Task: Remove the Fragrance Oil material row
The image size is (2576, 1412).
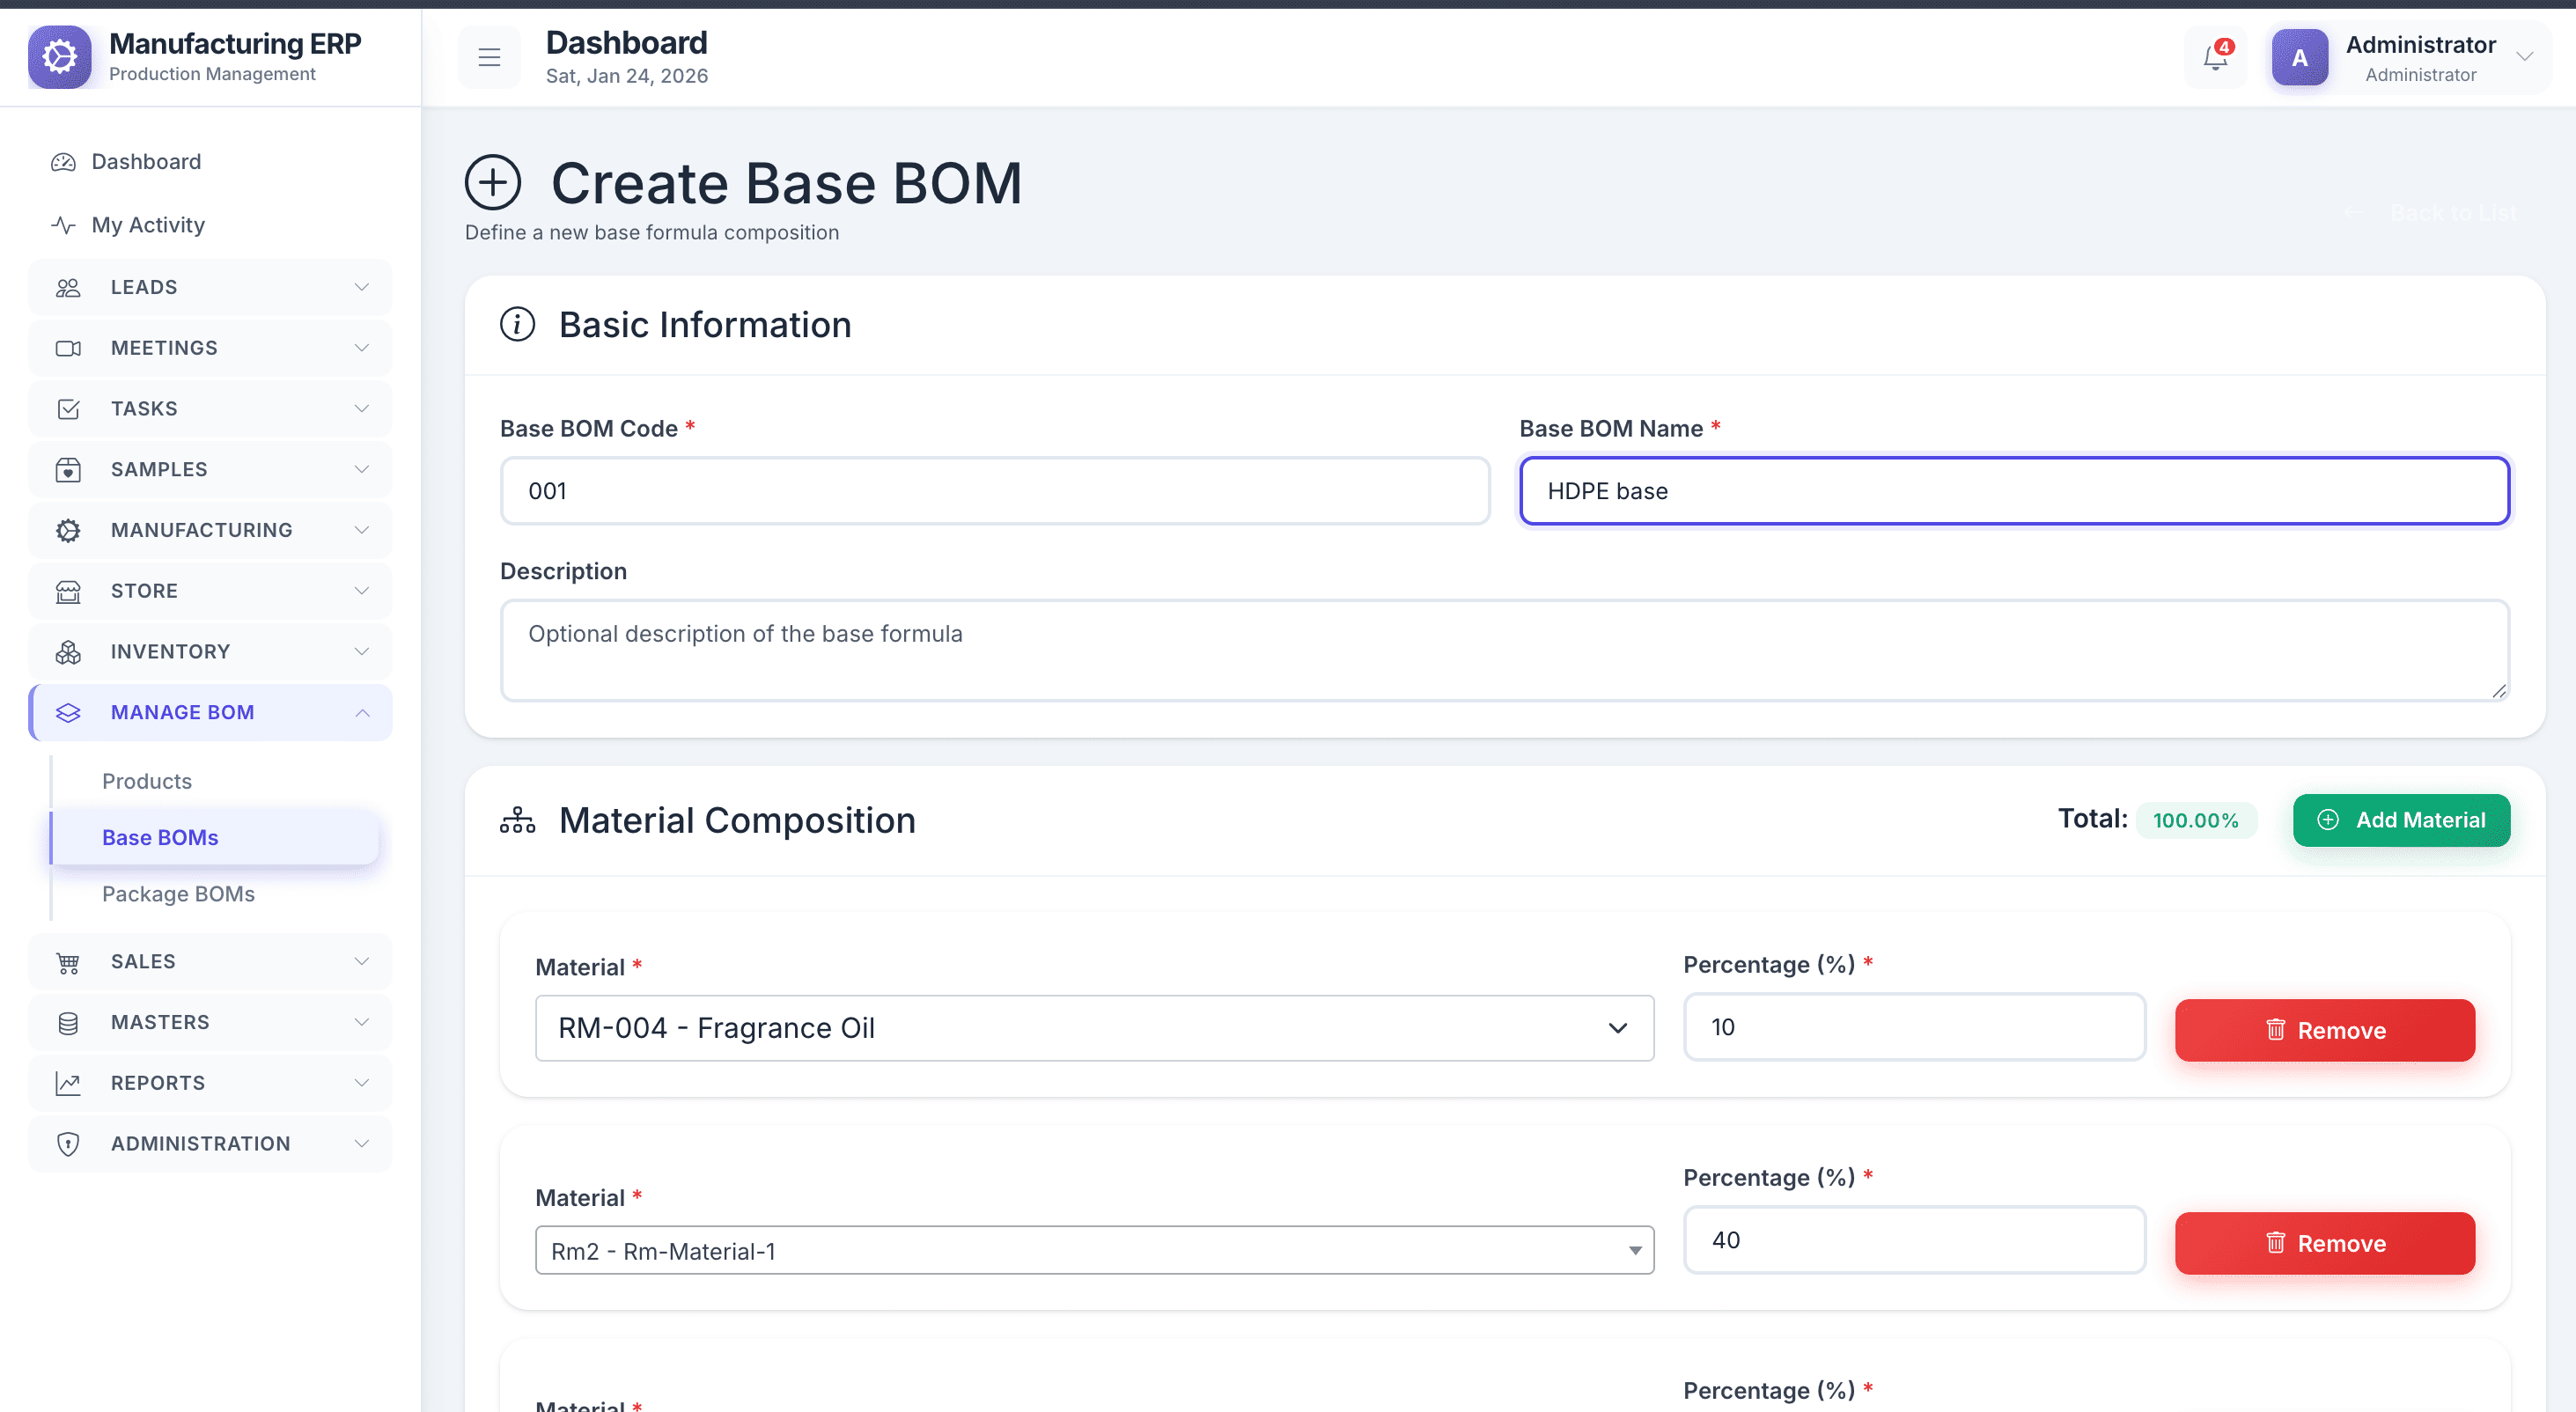Action: 2324,1030
